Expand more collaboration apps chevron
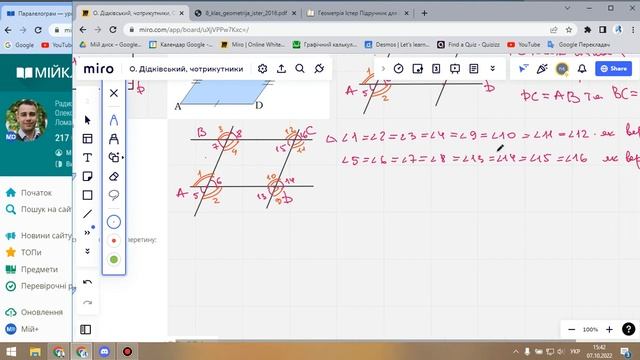640x360 pixels. 492,69
